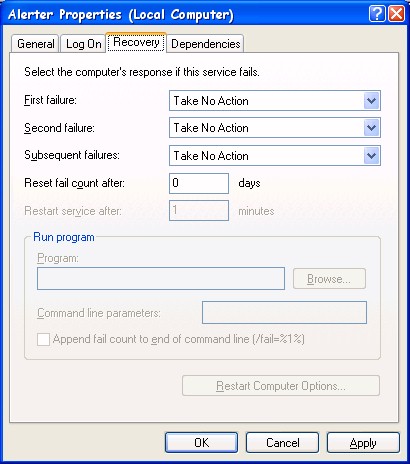Click the First failure Take No Action text

[x=211, y=101]
